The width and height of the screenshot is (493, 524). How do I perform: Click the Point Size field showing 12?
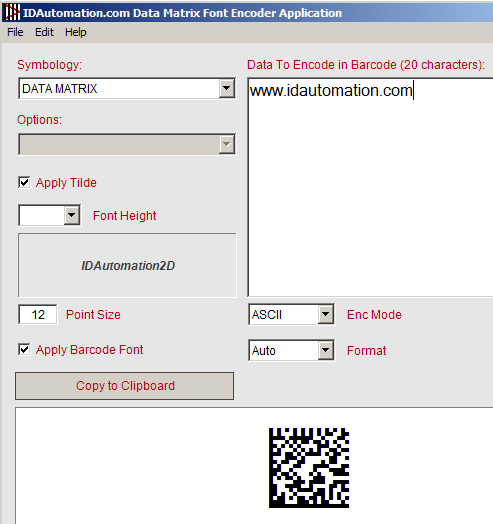(x=38, y=314)
